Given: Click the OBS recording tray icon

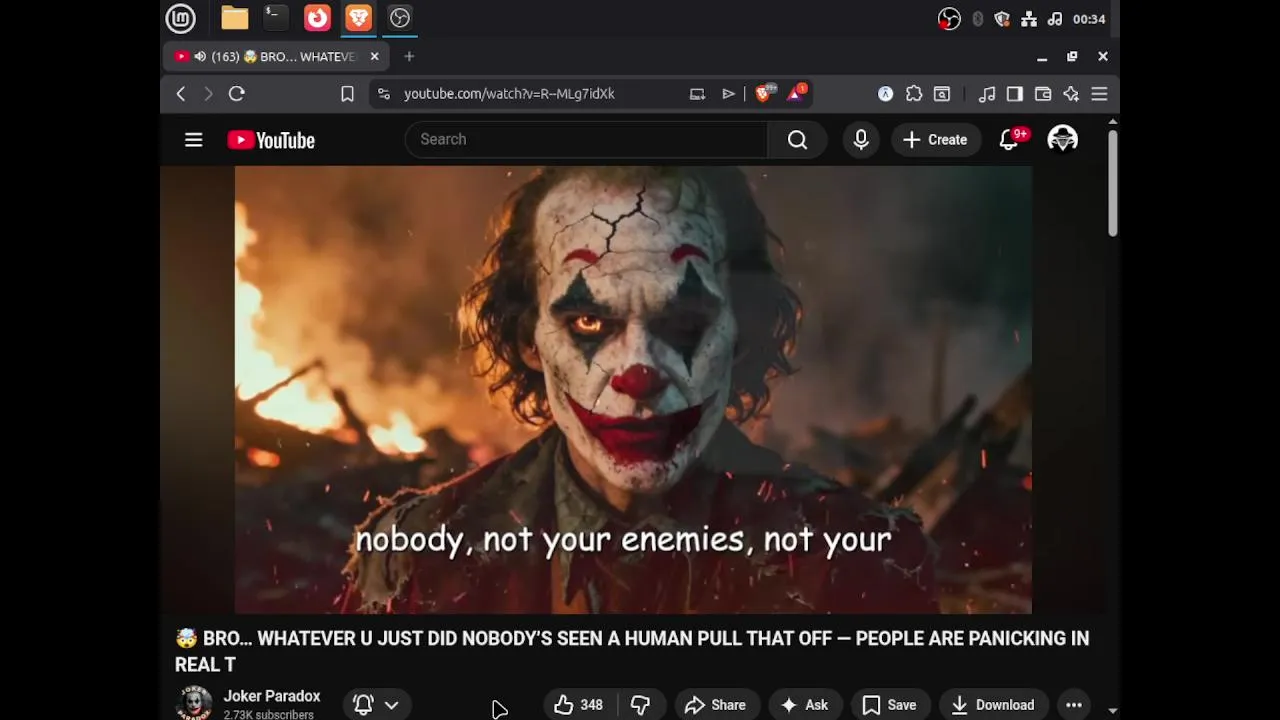Looking at the screenshot, I should click(949, 19).
